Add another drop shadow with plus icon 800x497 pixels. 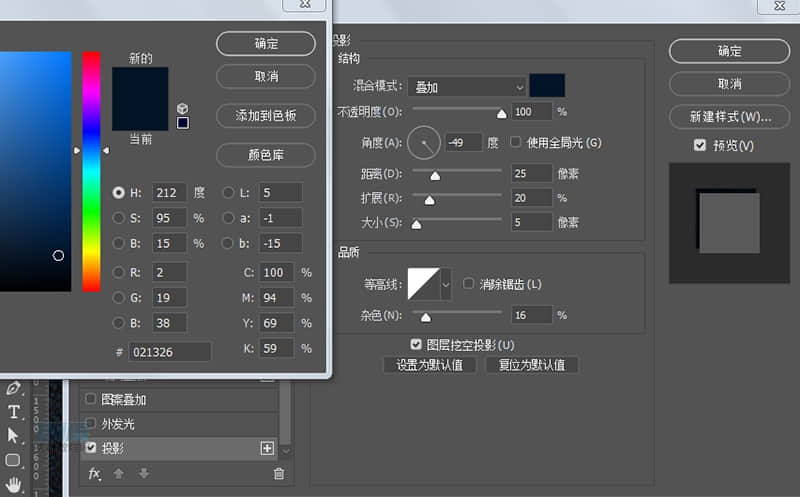coord(267,448)
